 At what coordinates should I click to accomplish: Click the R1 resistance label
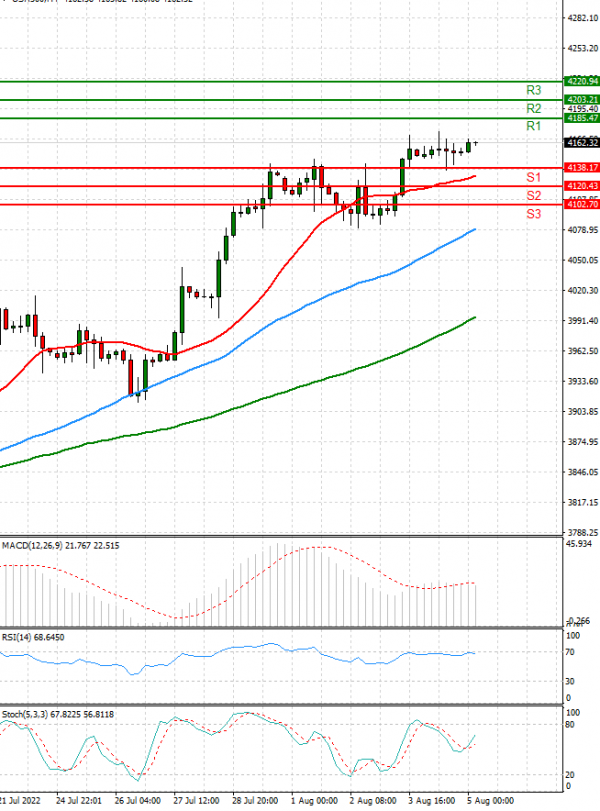coord(533,126)
